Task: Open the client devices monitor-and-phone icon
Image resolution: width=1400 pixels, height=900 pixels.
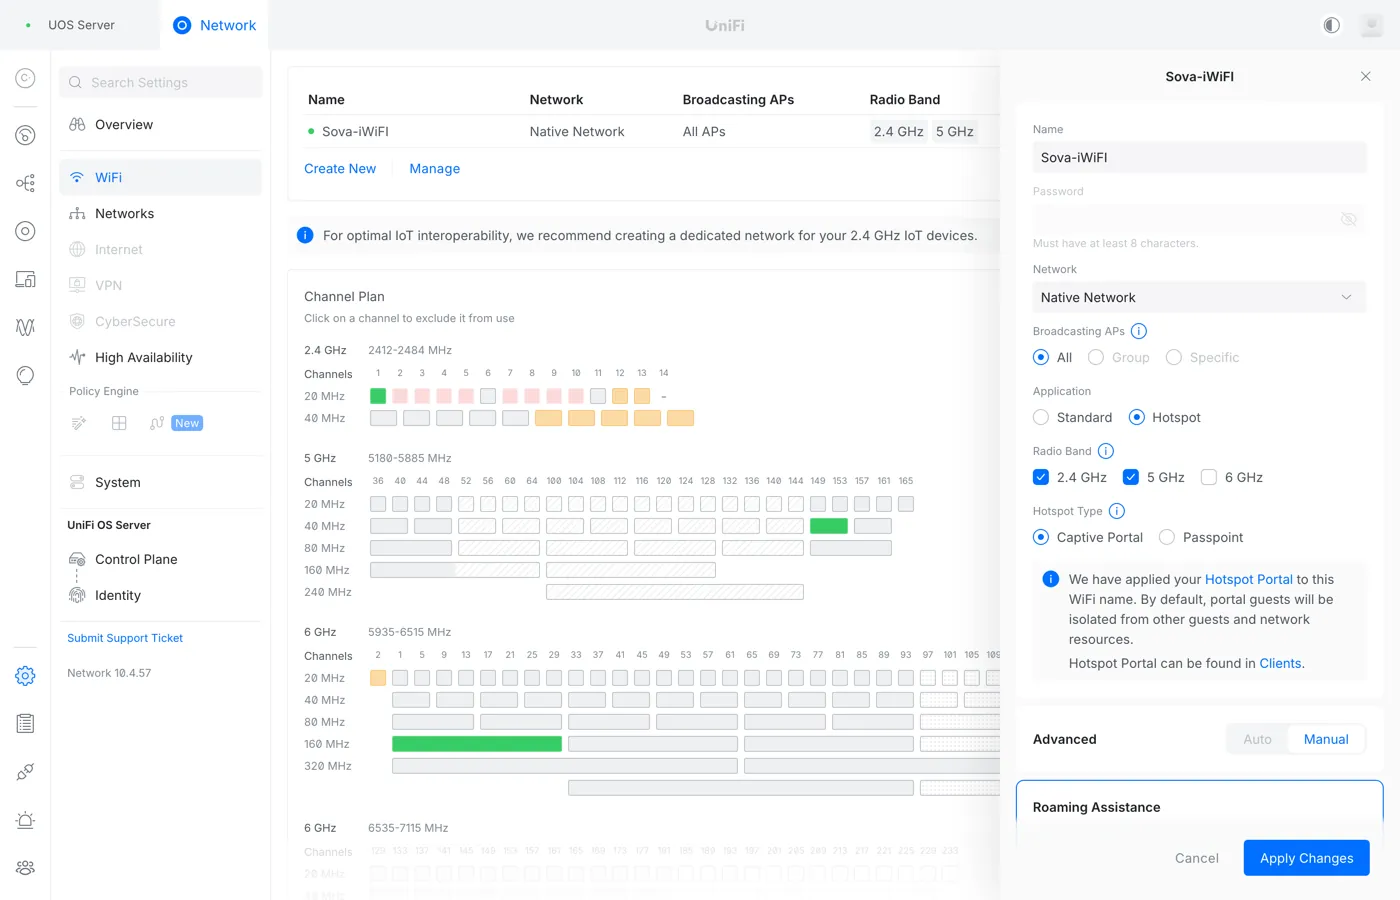Action: pyautogui.click(x=26, y=279)
